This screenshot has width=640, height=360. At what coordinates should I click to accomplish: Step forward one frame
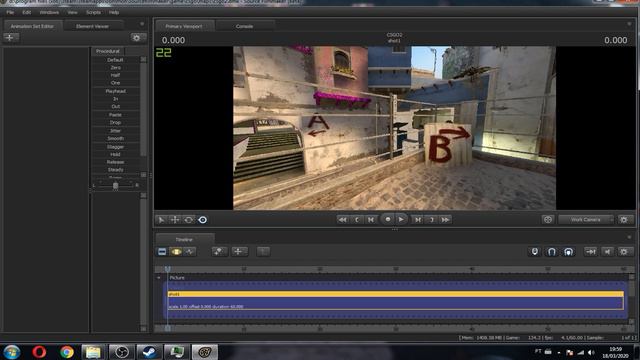click(x=418, y=220)
